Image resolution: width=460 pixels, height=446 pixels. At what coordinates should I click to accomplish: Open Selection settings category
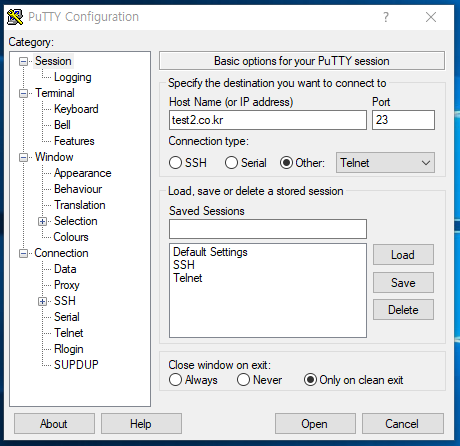(x=76, y=221)
